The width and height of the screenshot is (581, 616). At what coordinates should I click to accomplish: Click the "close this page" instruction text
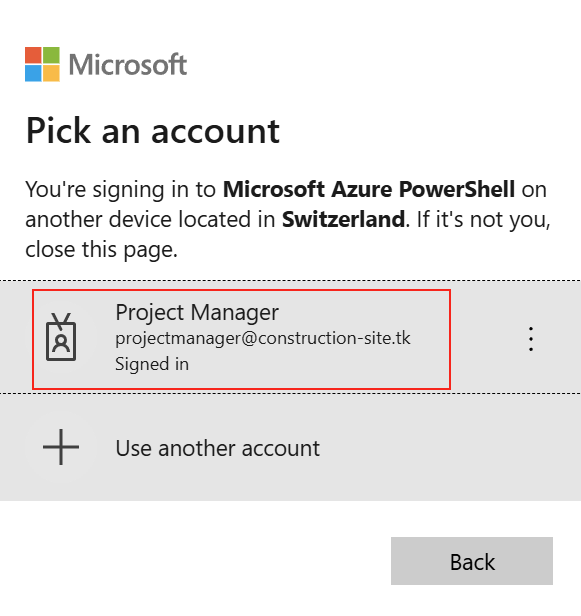click(x=101, y=249)
